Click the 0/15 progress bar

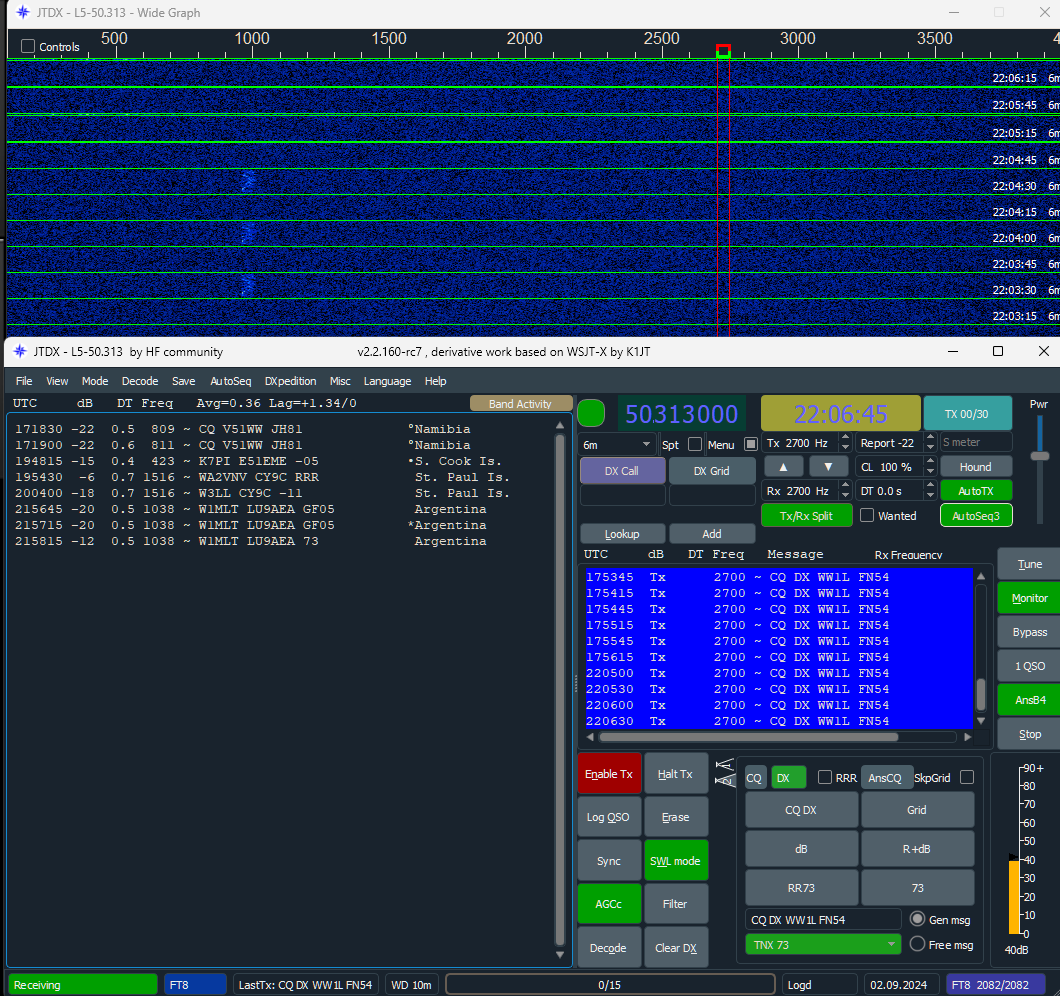point(609,985)
